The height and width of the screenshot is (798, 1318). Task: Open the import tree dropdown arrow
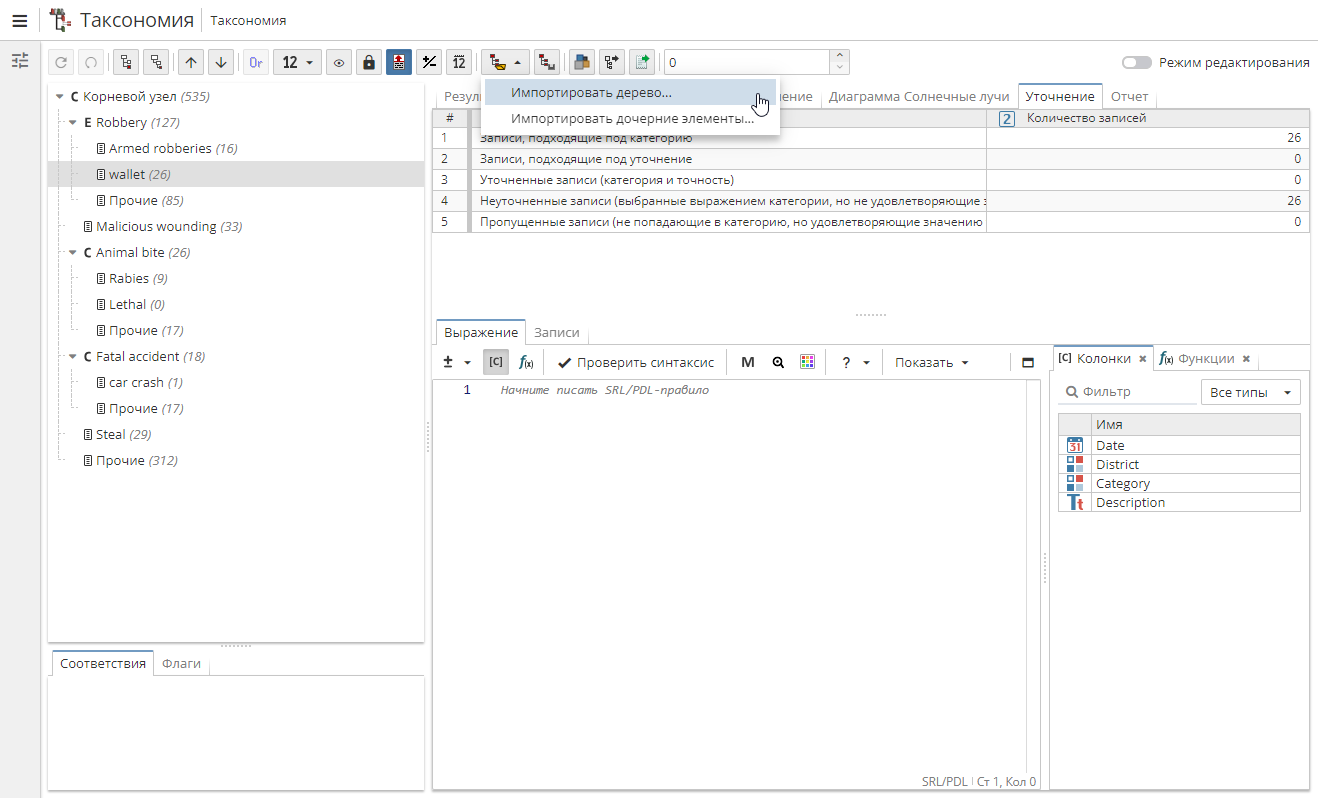[518, 62]
